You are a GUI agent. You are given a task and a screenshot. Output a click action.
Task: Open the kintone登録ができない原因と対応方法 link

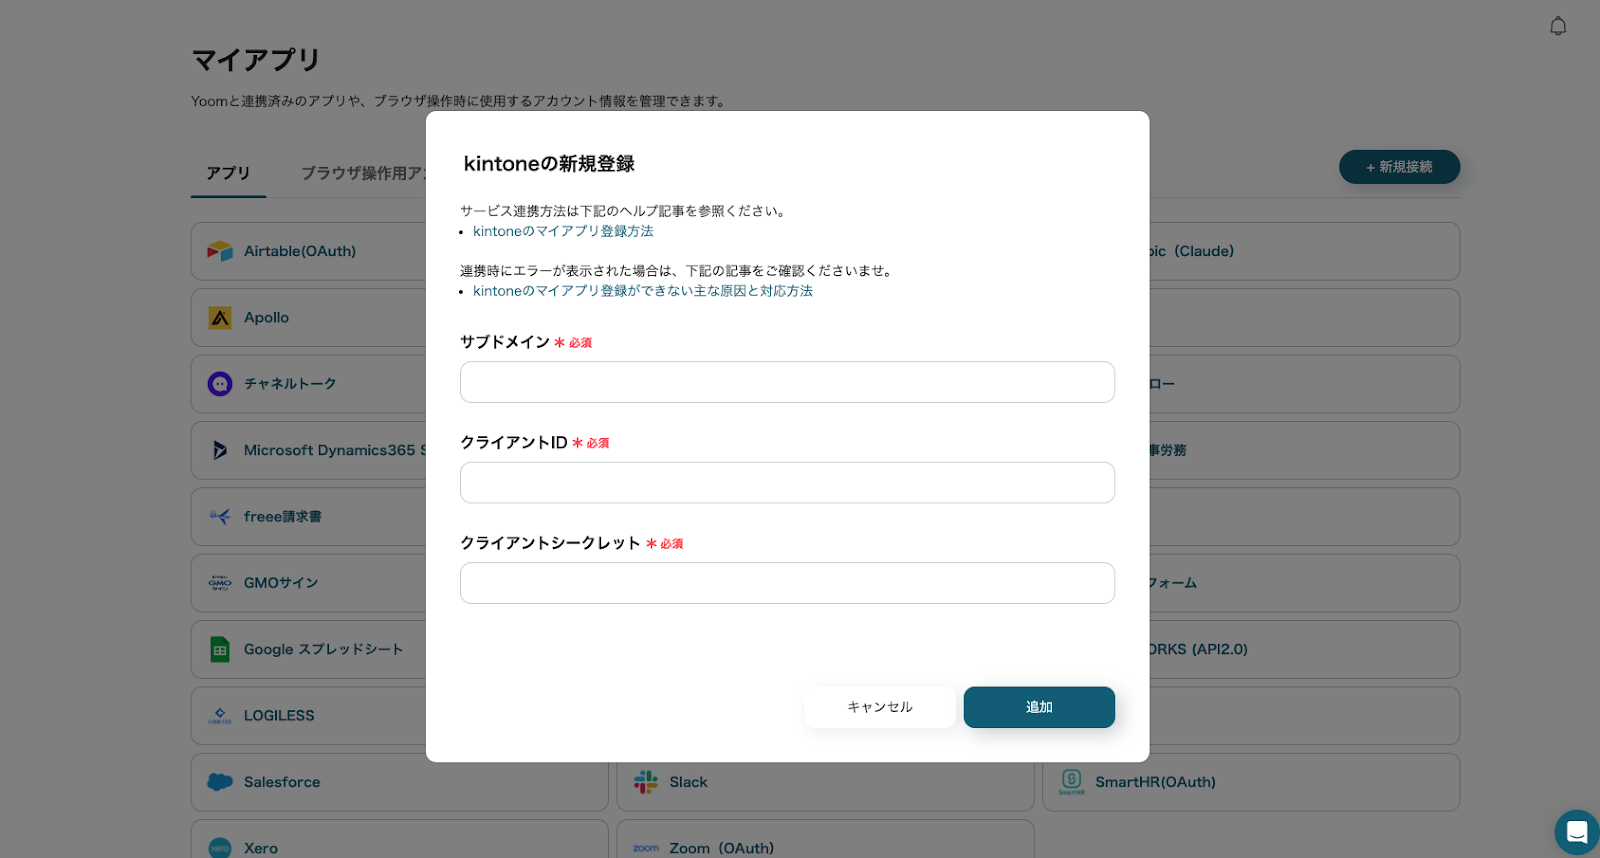click(x=643, y=291)
